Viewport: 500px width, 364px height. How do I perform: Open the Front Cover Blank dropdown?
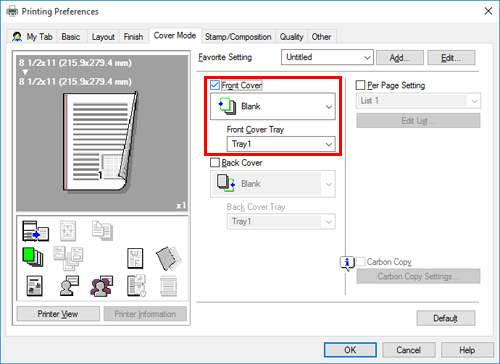(x=273, y=106)
